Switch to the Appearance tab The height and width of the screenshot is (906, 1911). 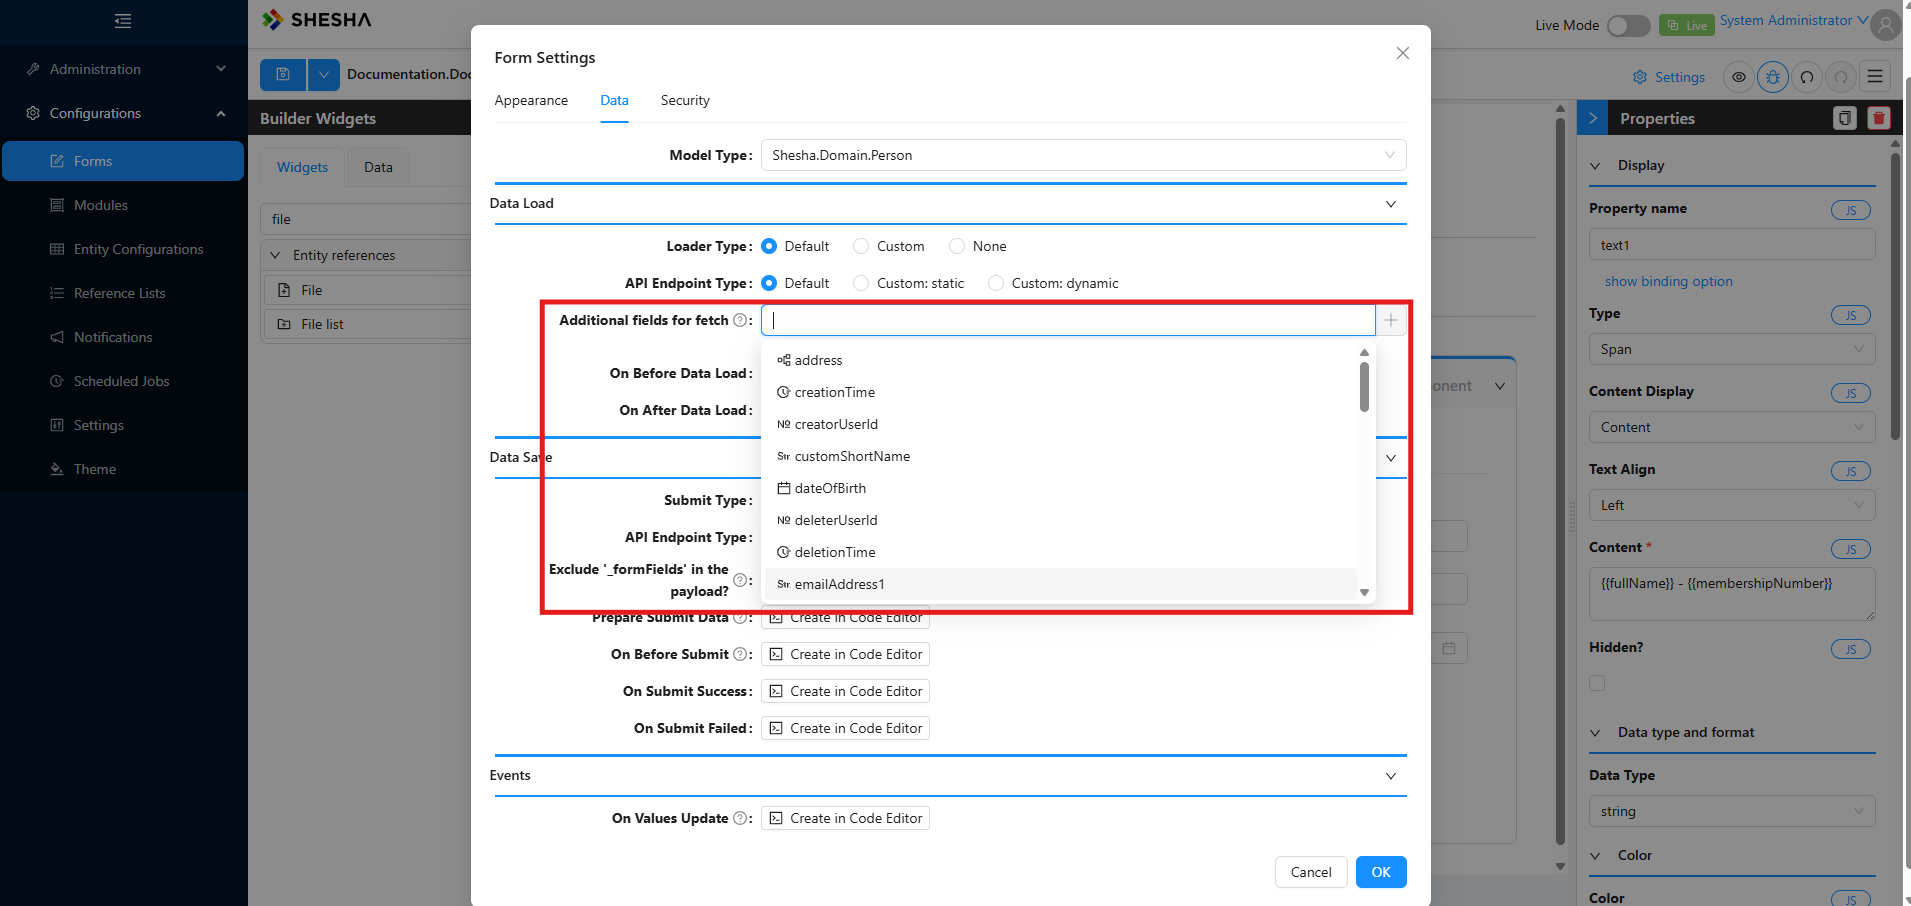point(531,100)
